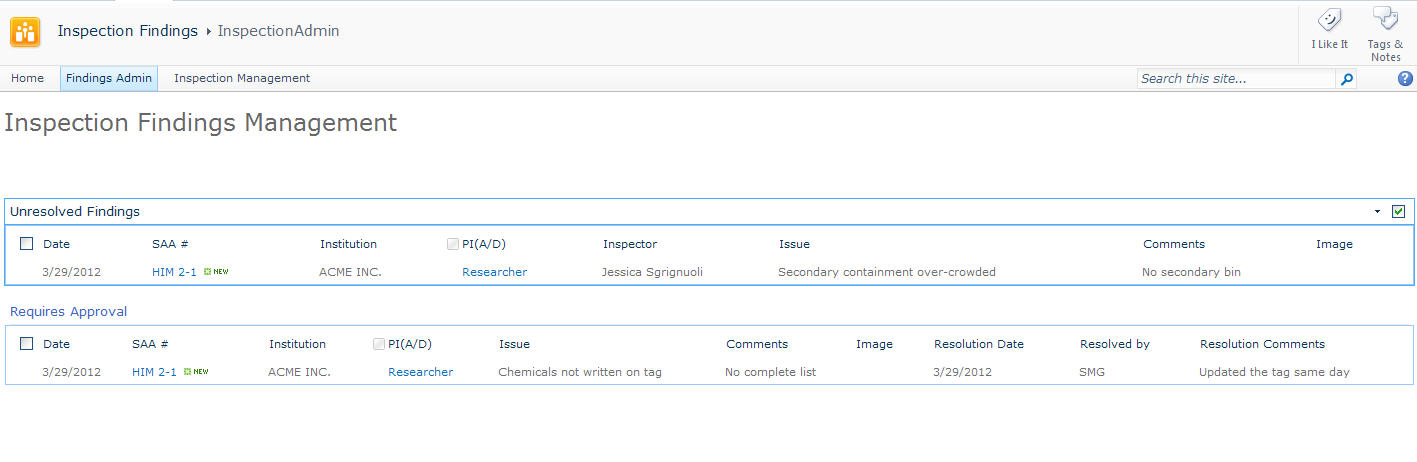Click the search magnifier icon
Screen dimensions: 1417x462
click(1346, 79)
